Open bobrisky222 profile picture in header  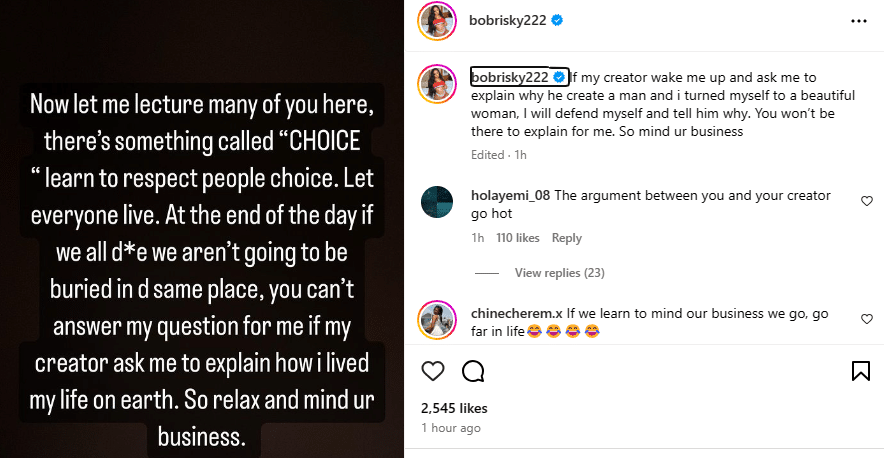point(438,20)
